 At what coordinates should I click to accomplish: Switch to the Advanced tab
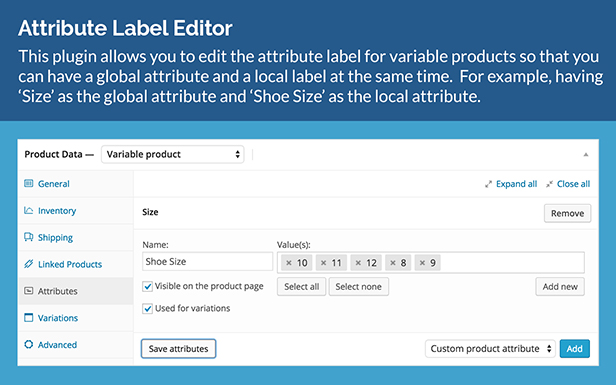(x=76, y=345)
